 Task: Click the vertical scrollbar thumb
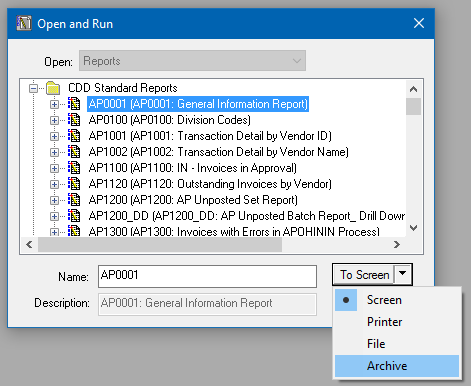click(x=413, y=106)
